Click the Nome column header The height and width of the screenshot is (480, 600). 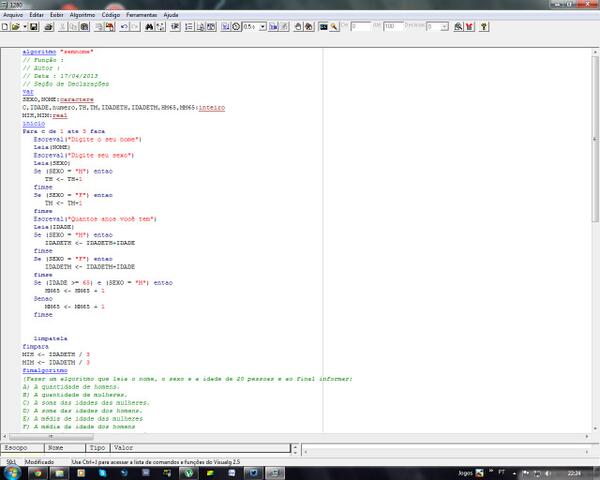65,448
